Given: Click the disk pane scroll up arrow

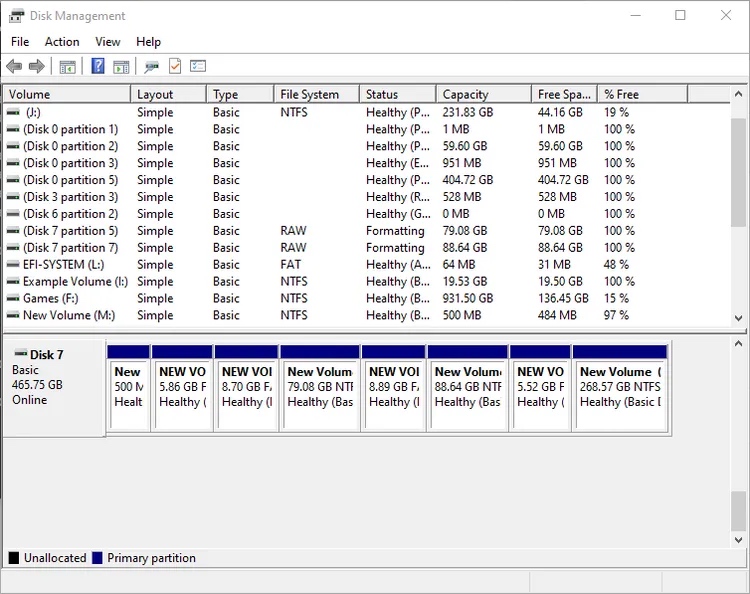Looking at the screenshot, I should pos(739,343).
